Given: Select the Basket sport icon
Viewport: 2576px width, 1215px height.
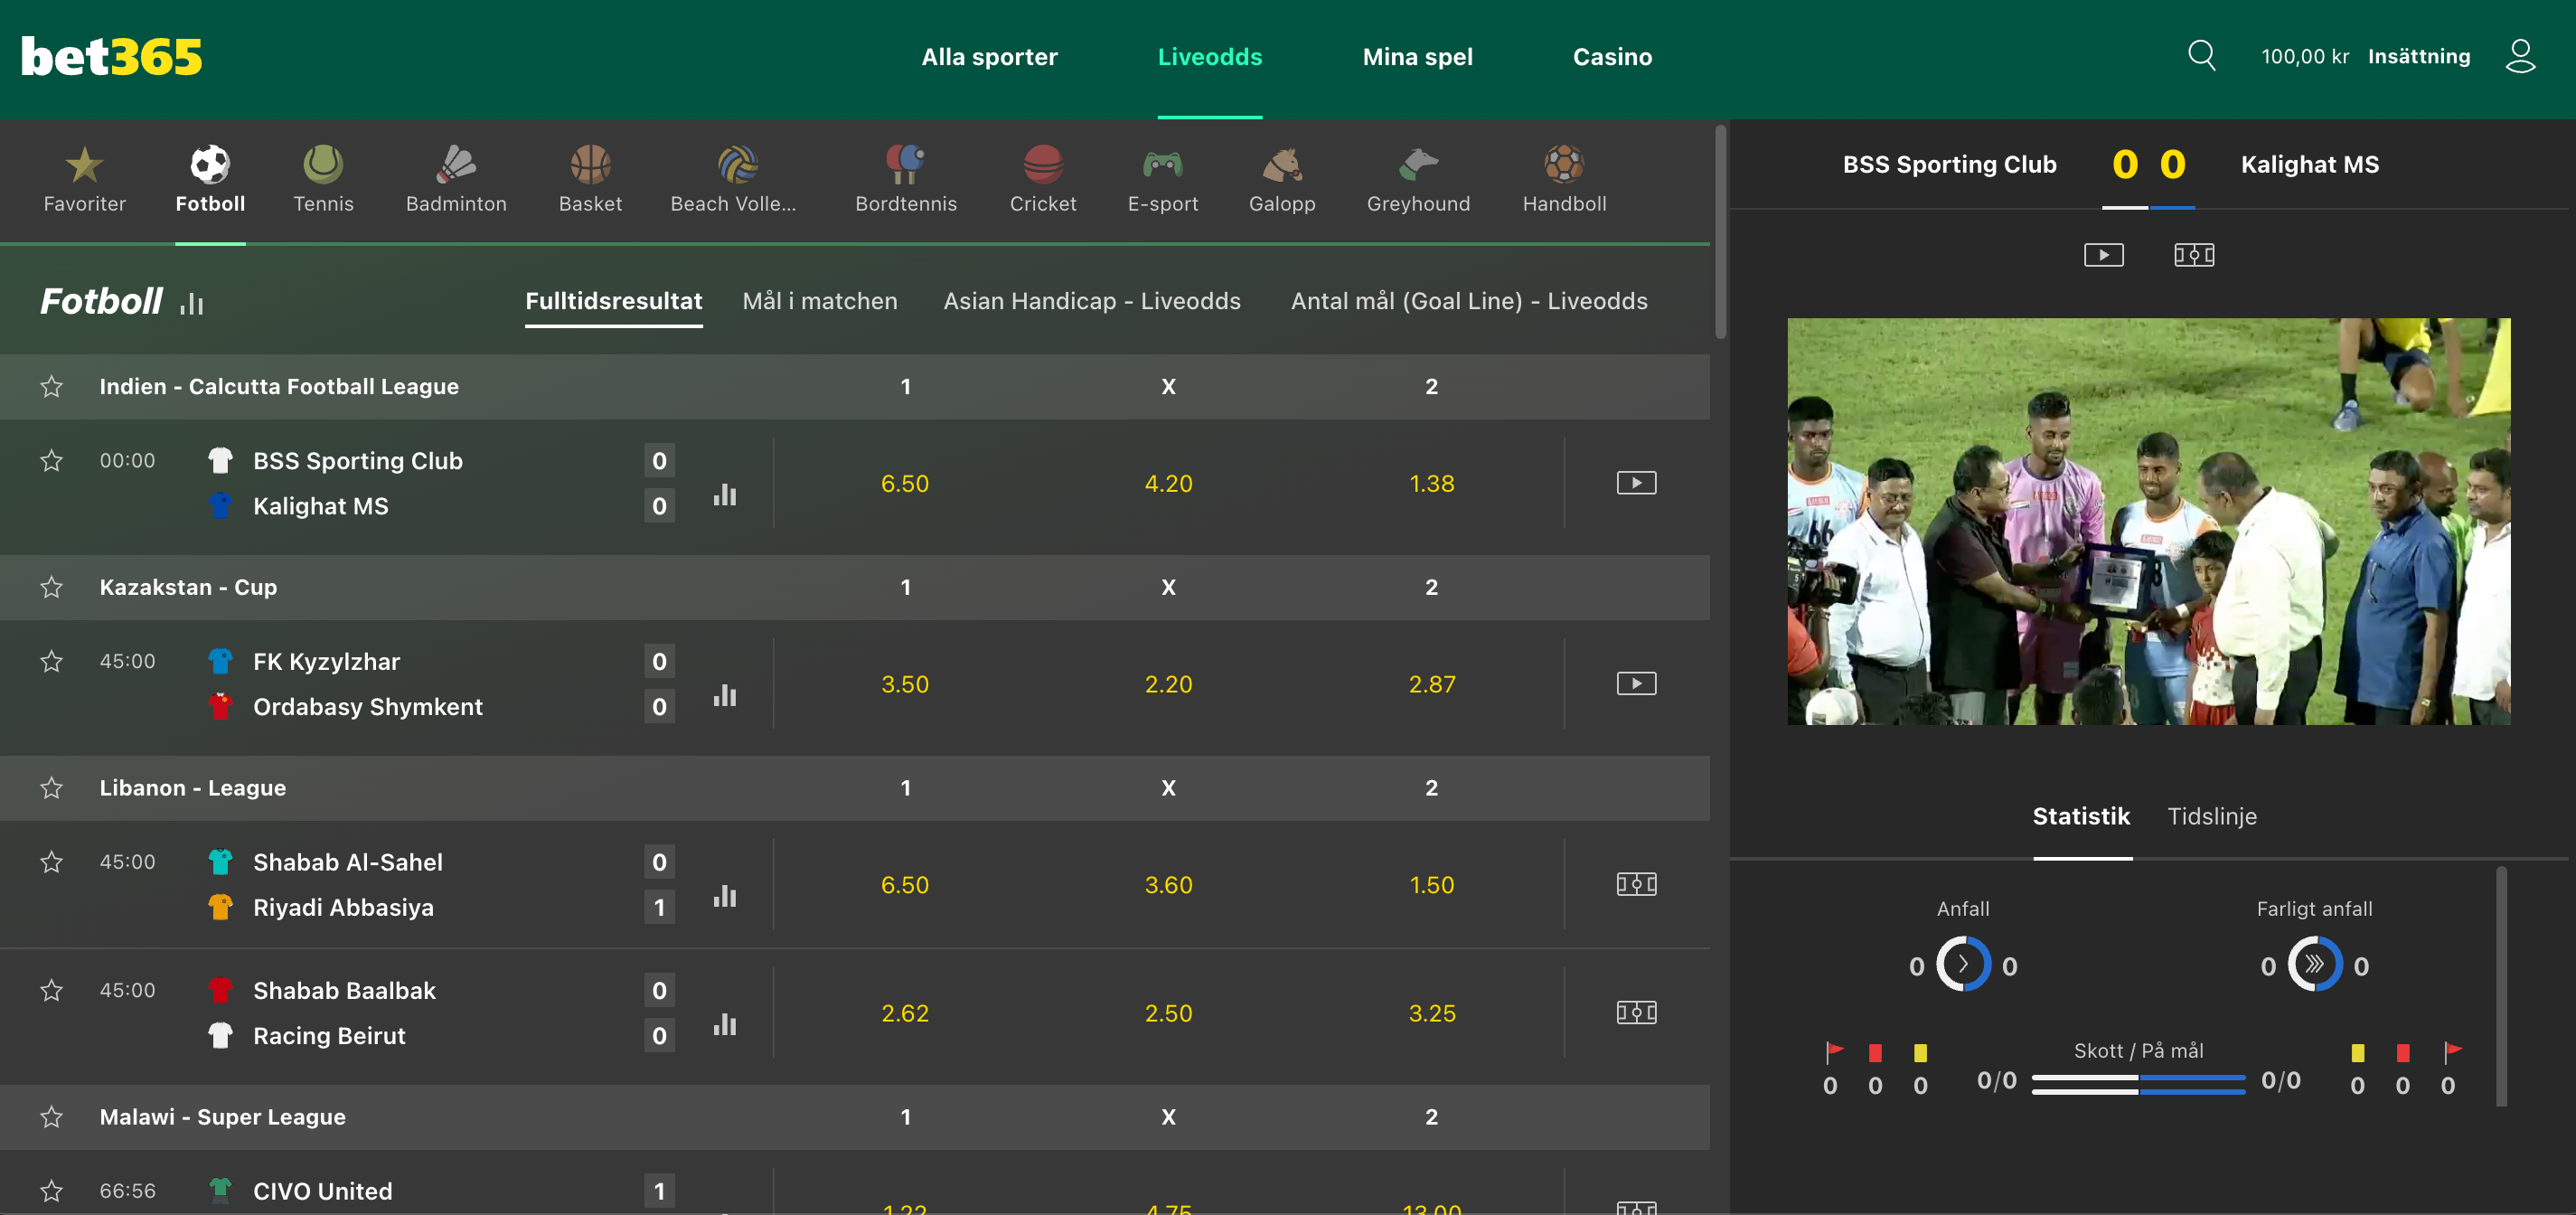Looking at the screenshot, I should (590, 181).
